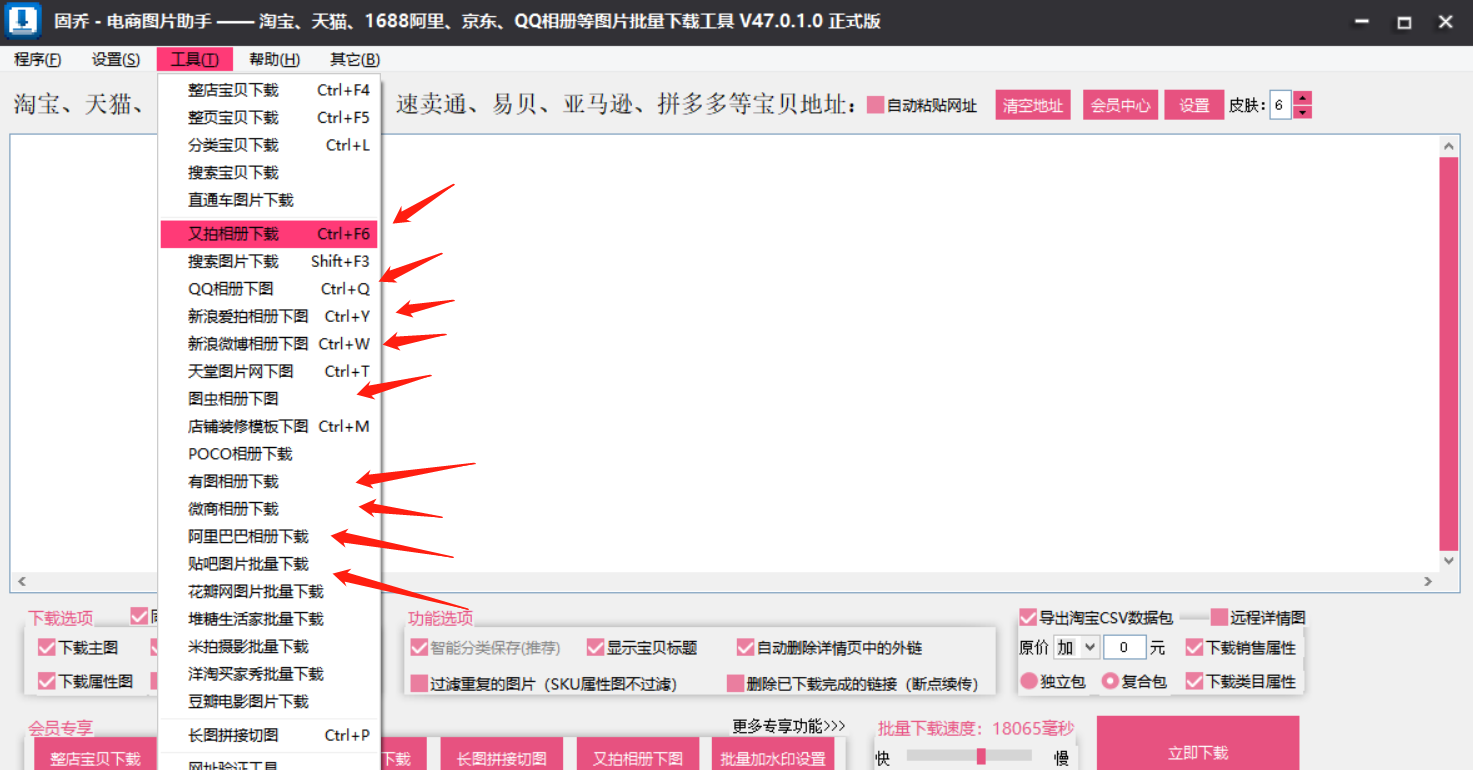Screen dimensions: 1473x770
Task: Open 会员中心 button
Action: pos(1120,105)
